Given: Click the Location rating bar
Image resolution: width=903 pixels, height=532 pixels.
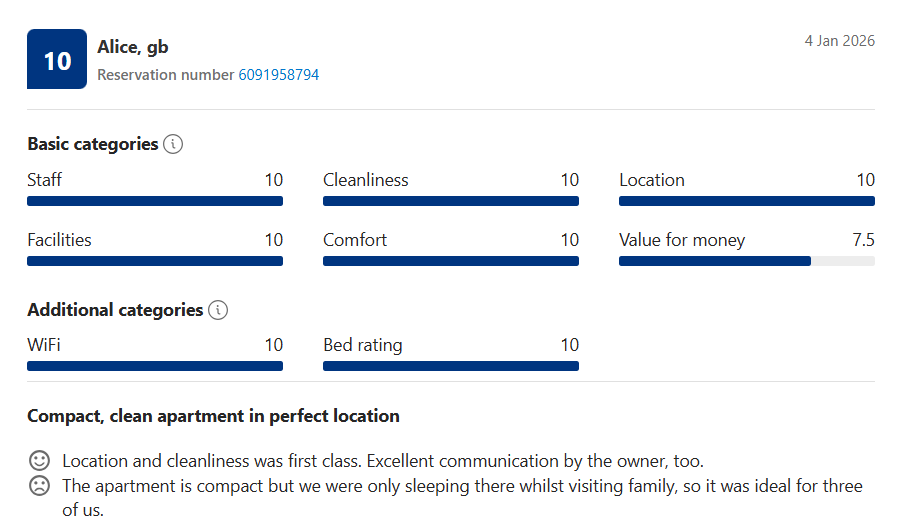Looking at the screenshot, I should pos(747,201).
